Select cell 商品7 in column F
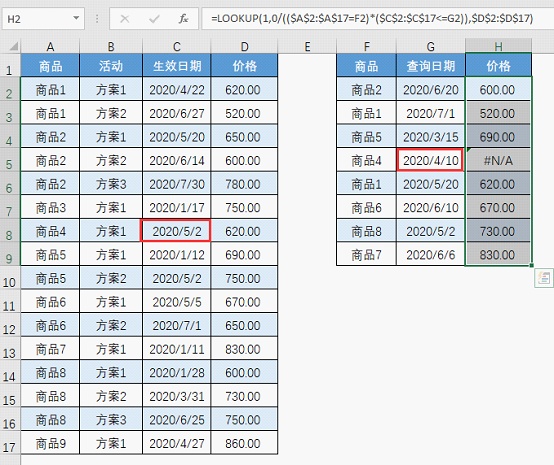The image size is (554, 465). tap(367, 255)
